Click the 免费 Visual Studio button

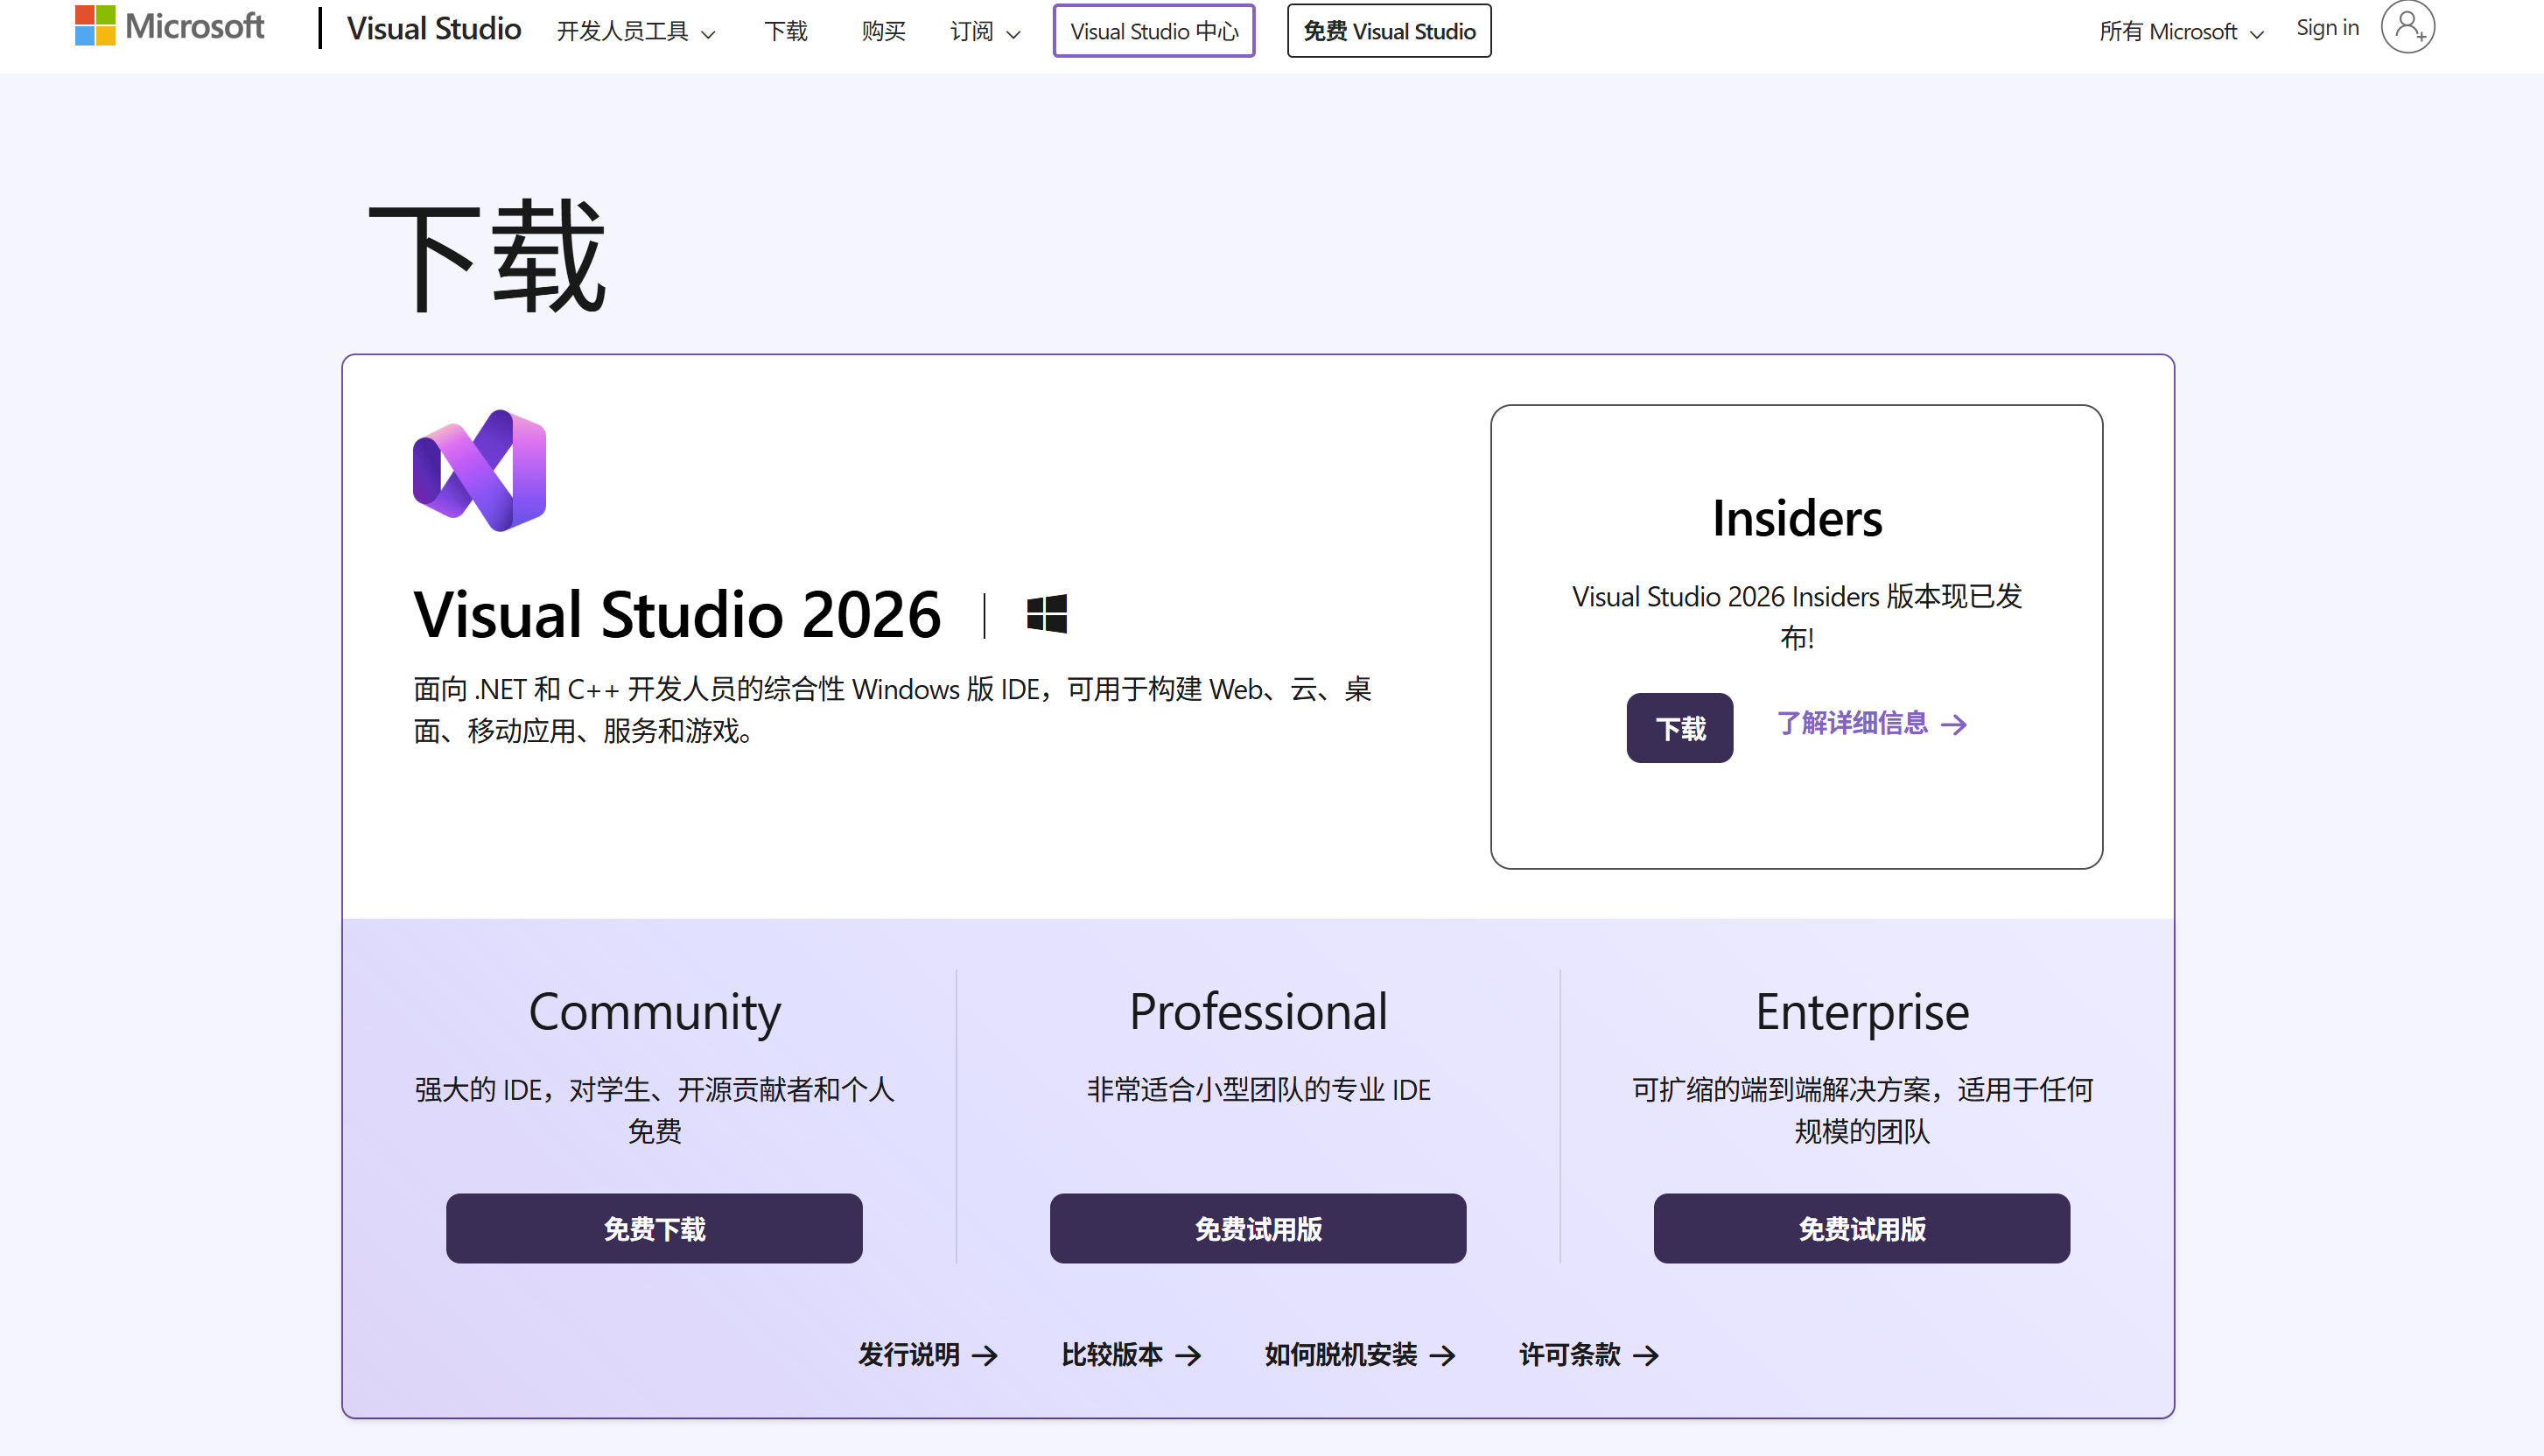pyautogui.click(x=1388, y=31)
